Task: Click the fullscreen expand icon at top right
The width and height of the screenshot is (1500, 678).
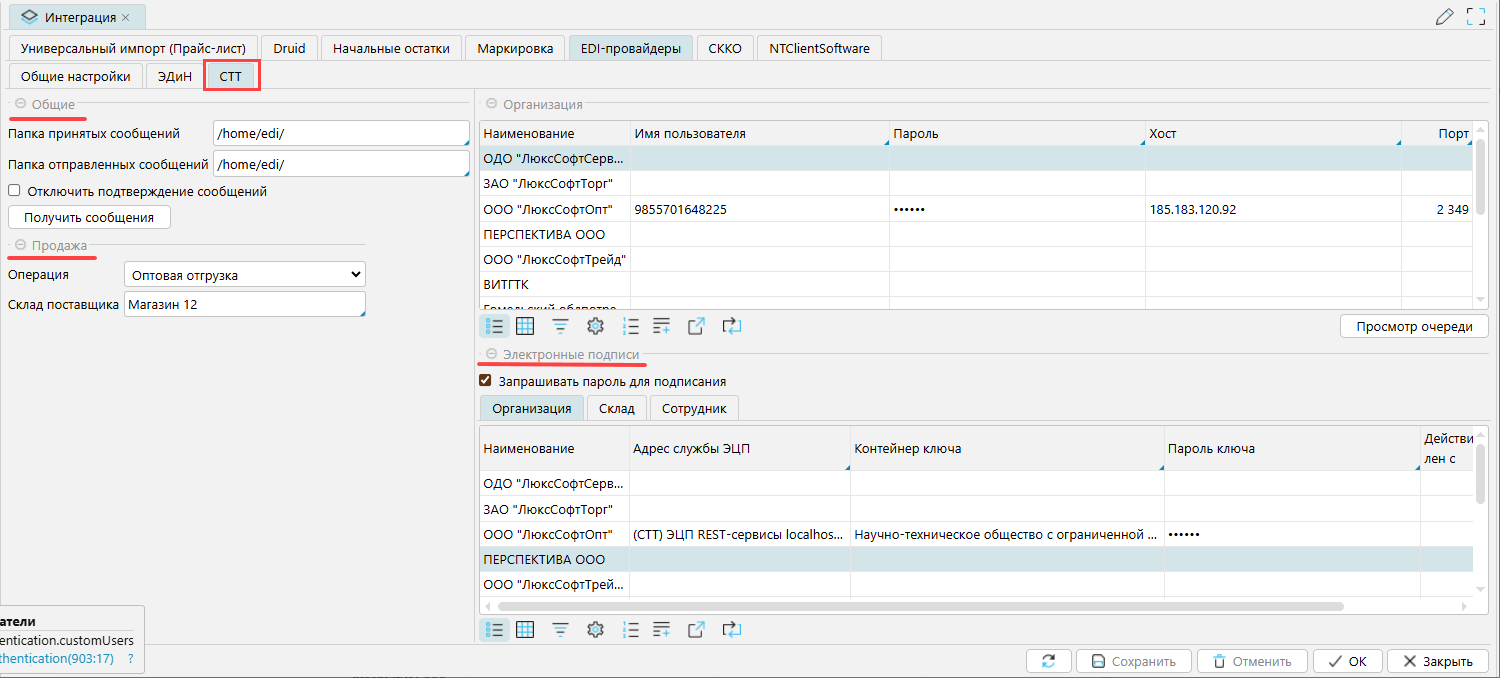Action: [1475, 16]
